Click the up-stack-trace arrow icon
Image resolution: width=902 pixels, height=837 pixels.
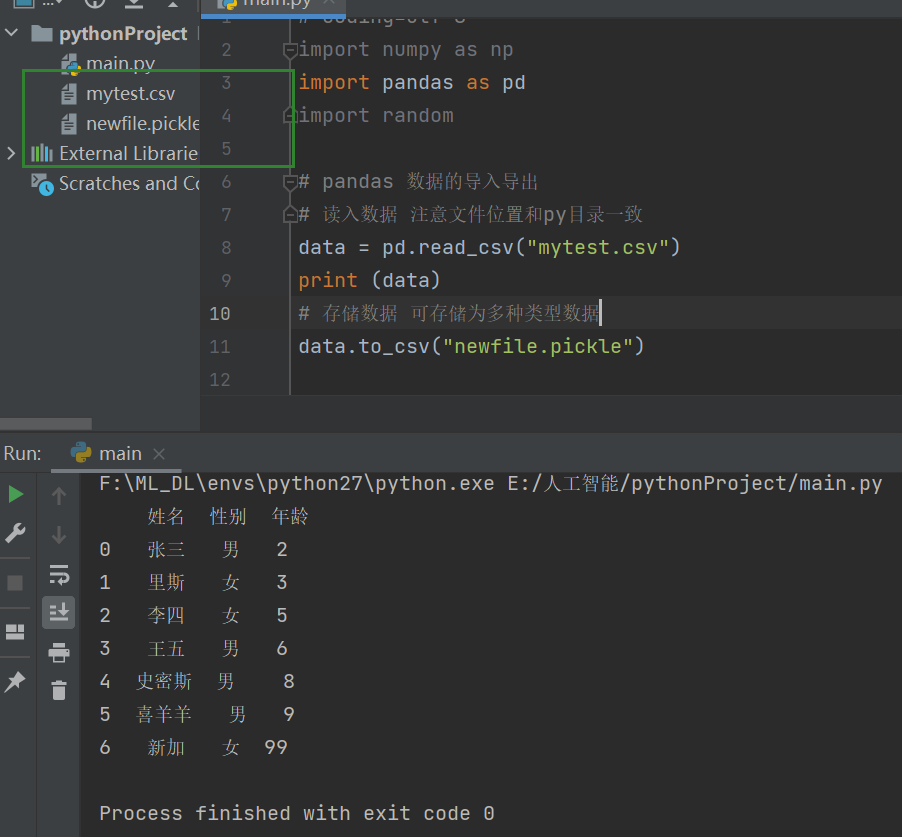(x=59, y=495)
